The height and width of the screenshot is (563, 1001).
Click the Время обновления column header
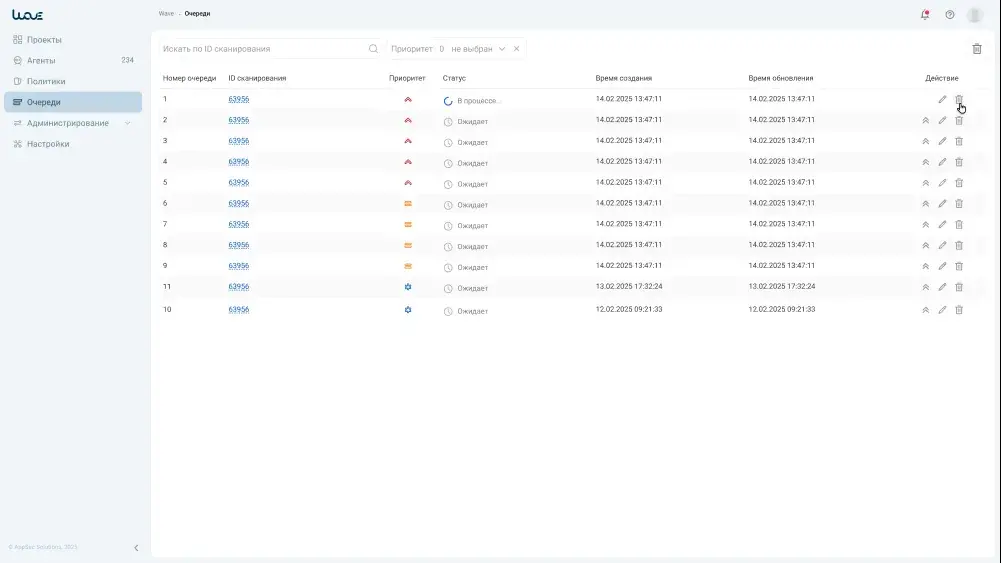(781, 78)
